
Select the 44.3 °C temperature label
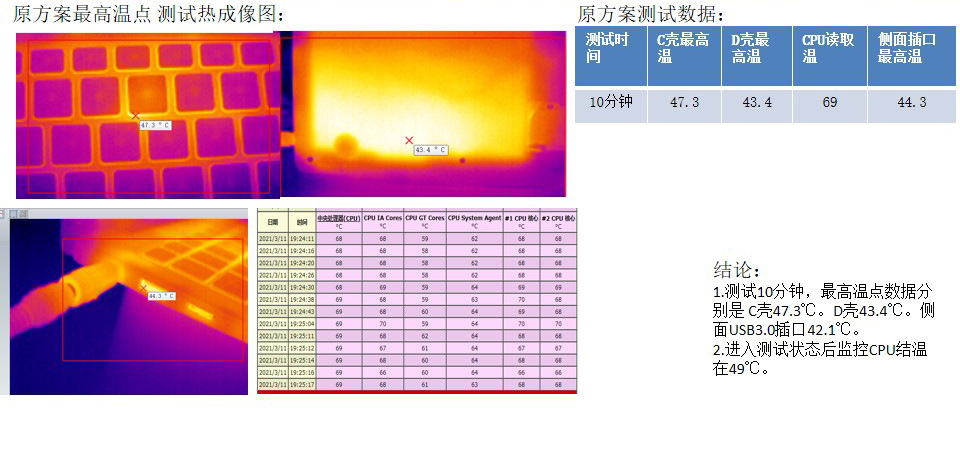click(161, 296)
